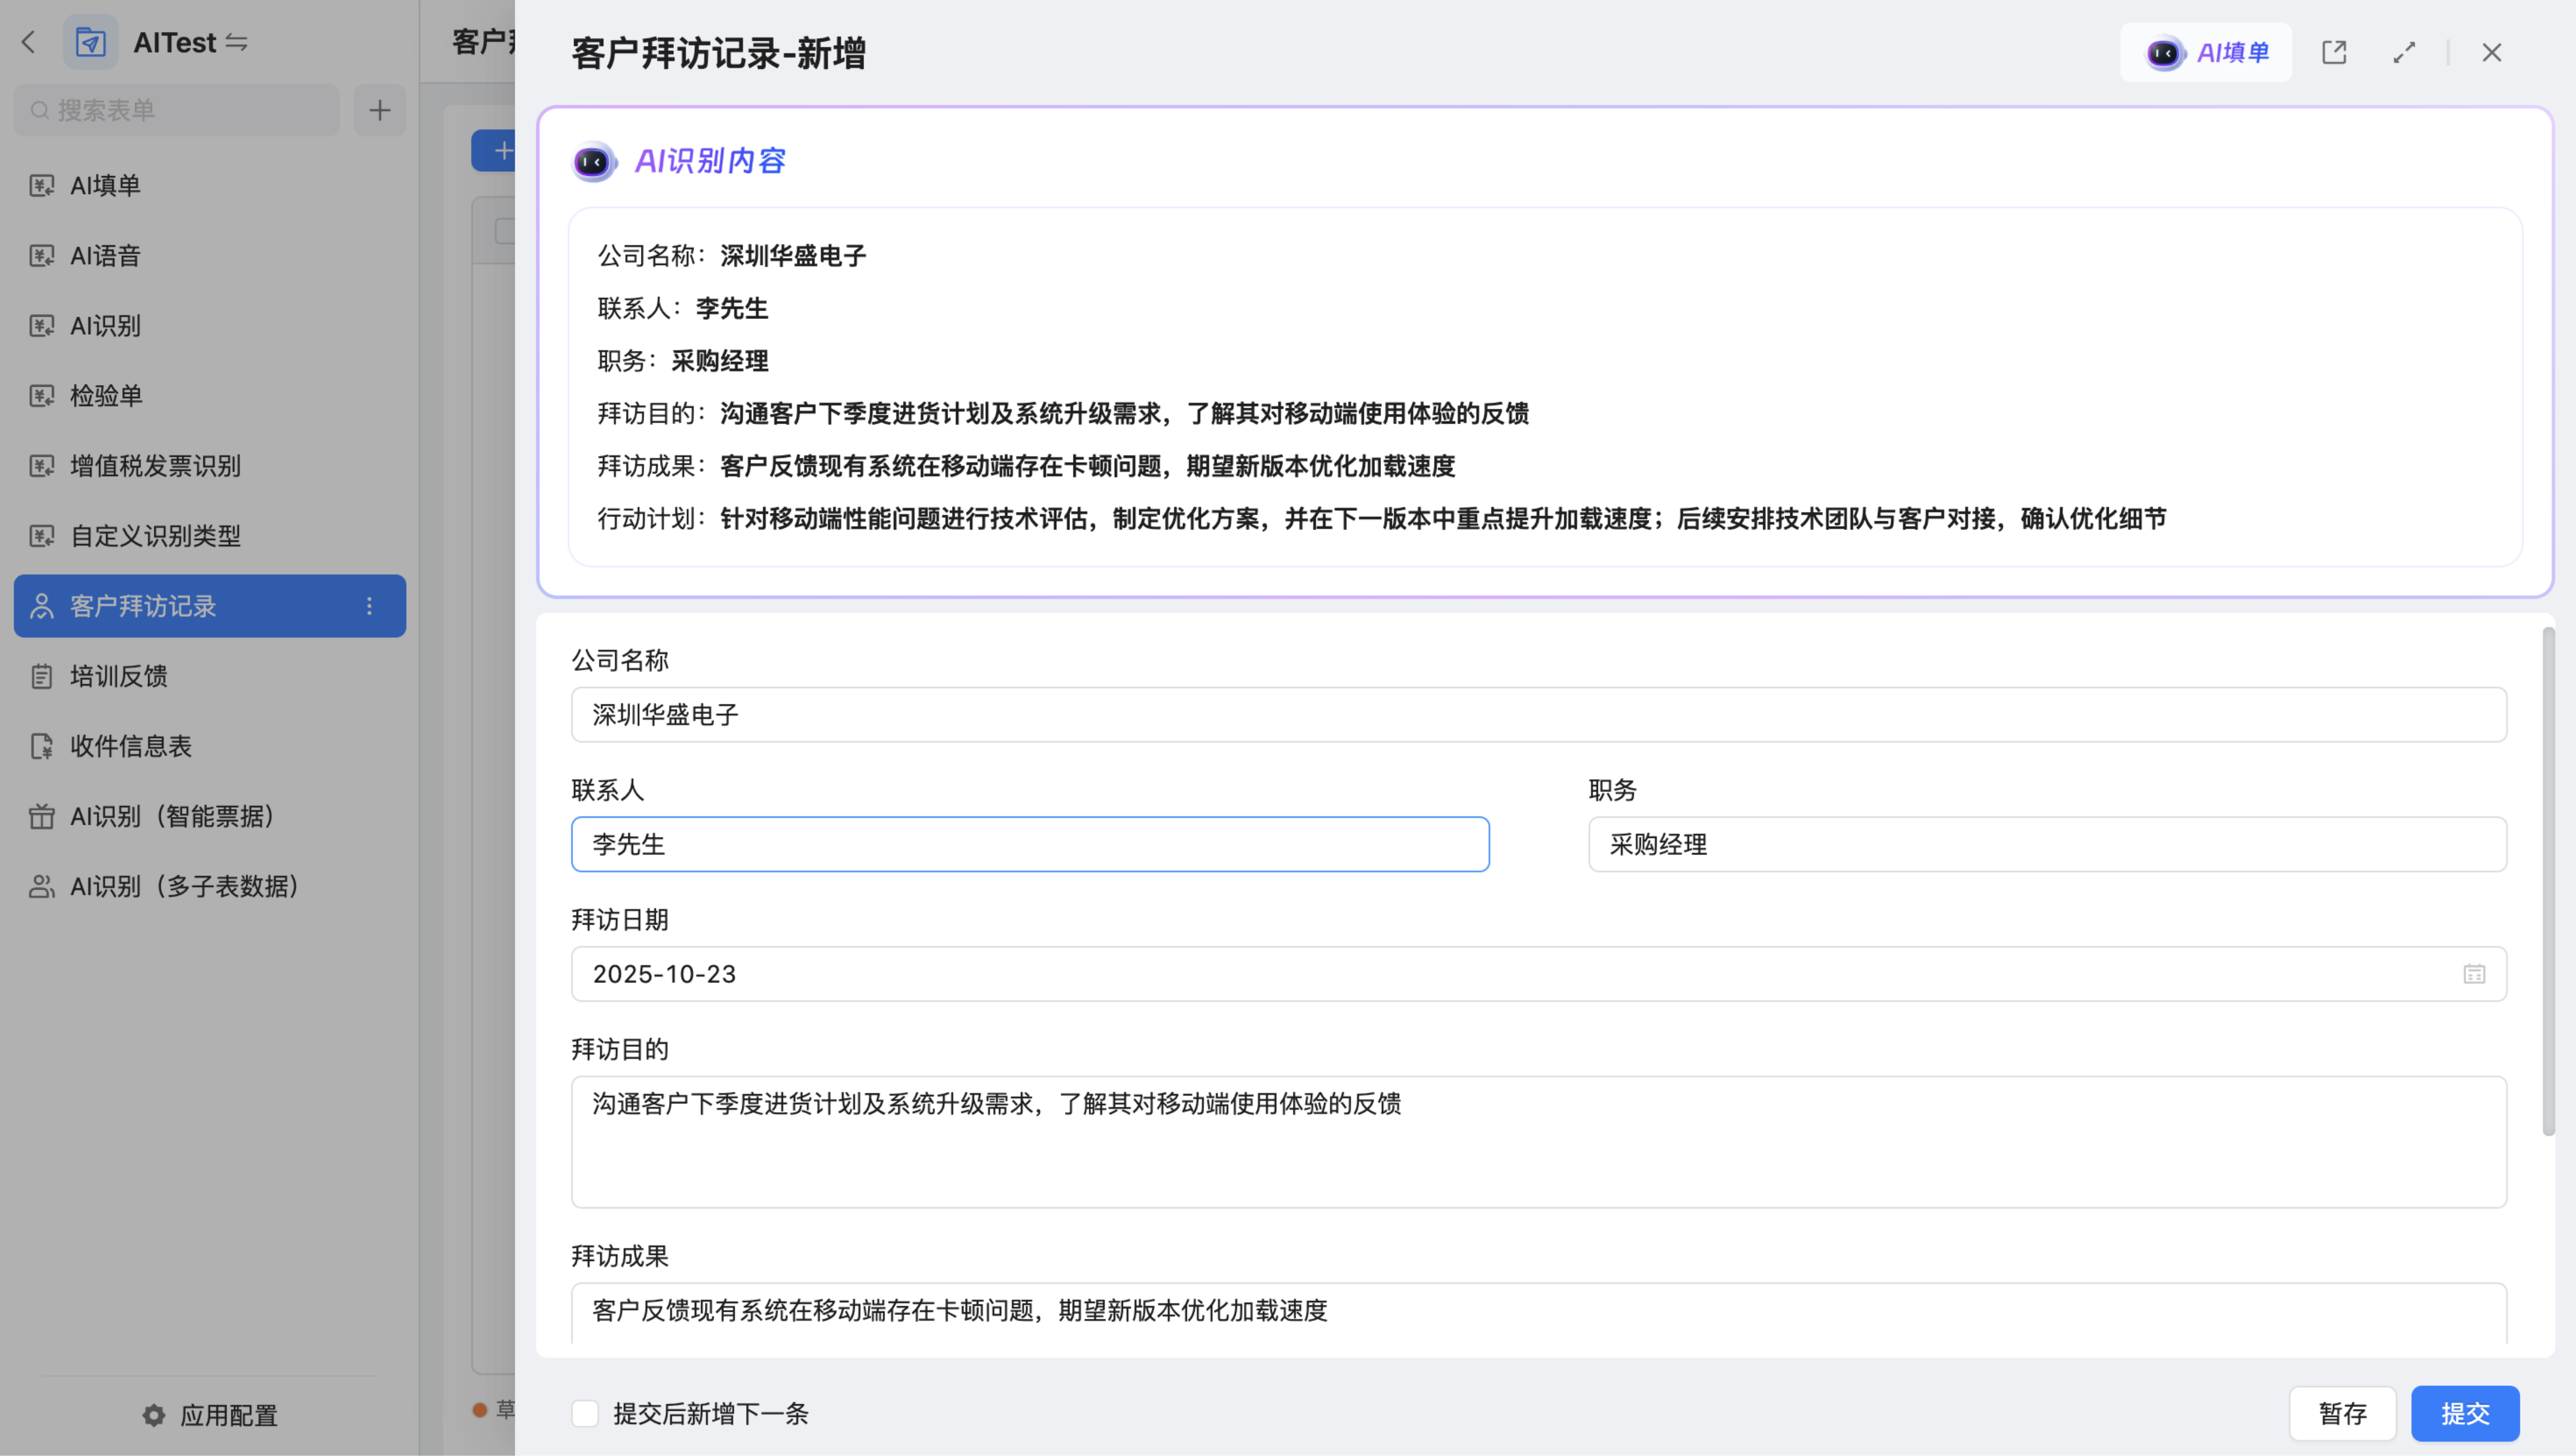Click into the 公司名称 input field
The height and width of the screenshot is (1456, 2576).
(1538, 714)
